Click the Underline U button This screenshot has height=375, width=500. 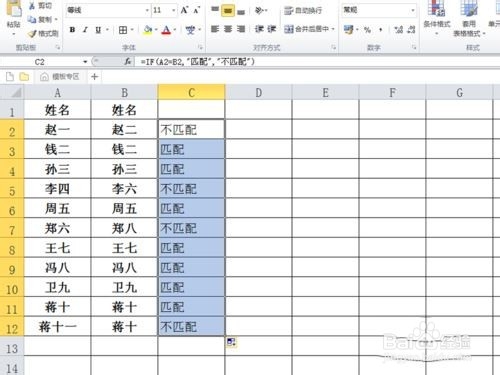(x=98, y=30)
